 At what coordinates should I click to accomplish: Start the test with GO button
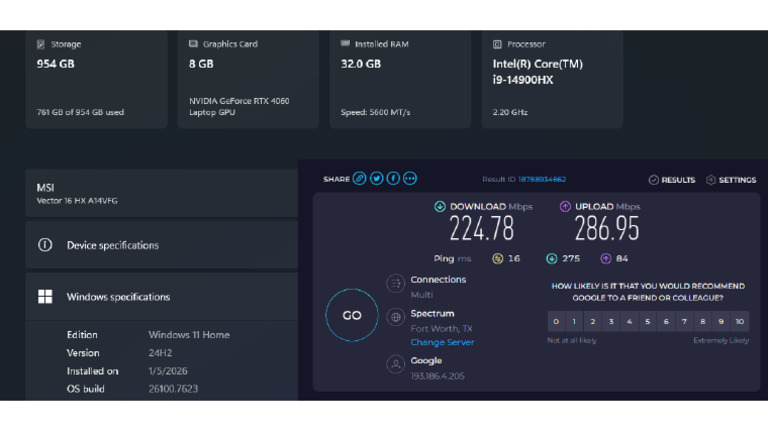352,315
